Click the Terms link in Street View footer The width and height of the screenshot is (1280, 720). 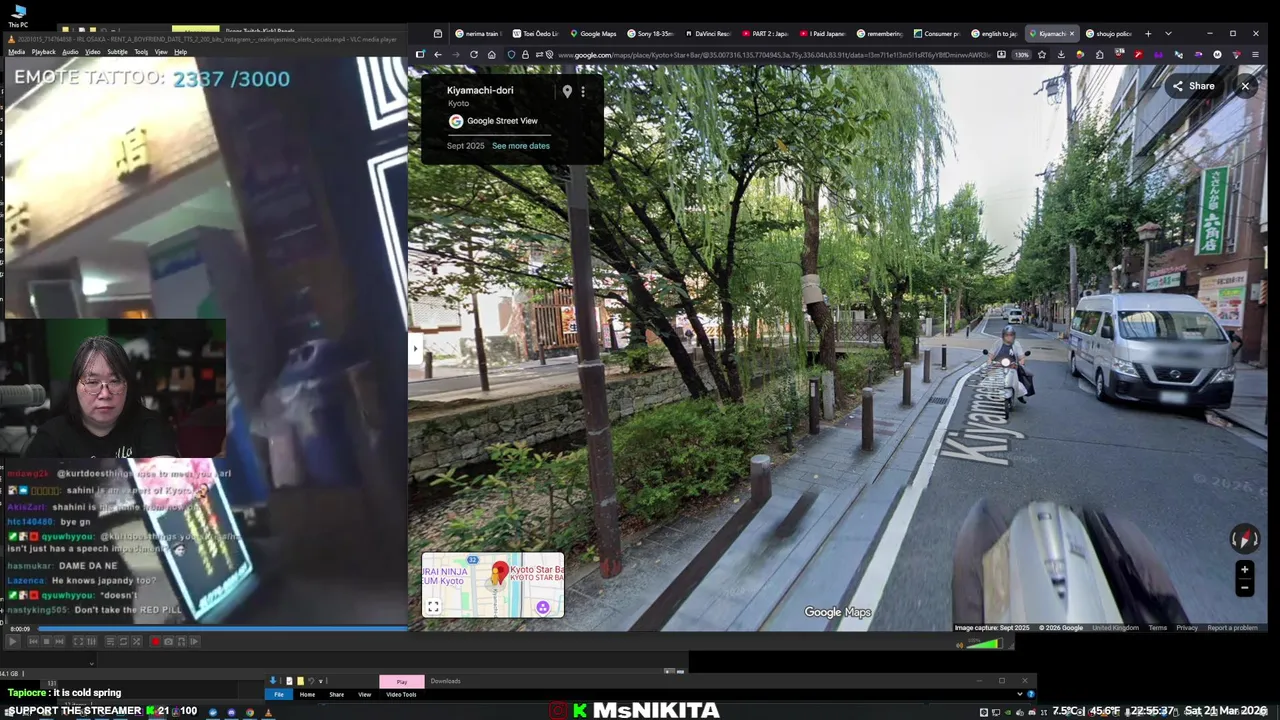pos(1157,628)
